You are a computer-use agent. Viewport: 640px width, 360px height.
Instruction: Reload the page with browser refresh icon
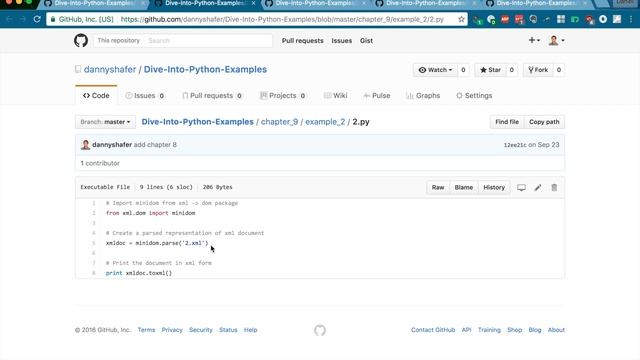point(37,19)
